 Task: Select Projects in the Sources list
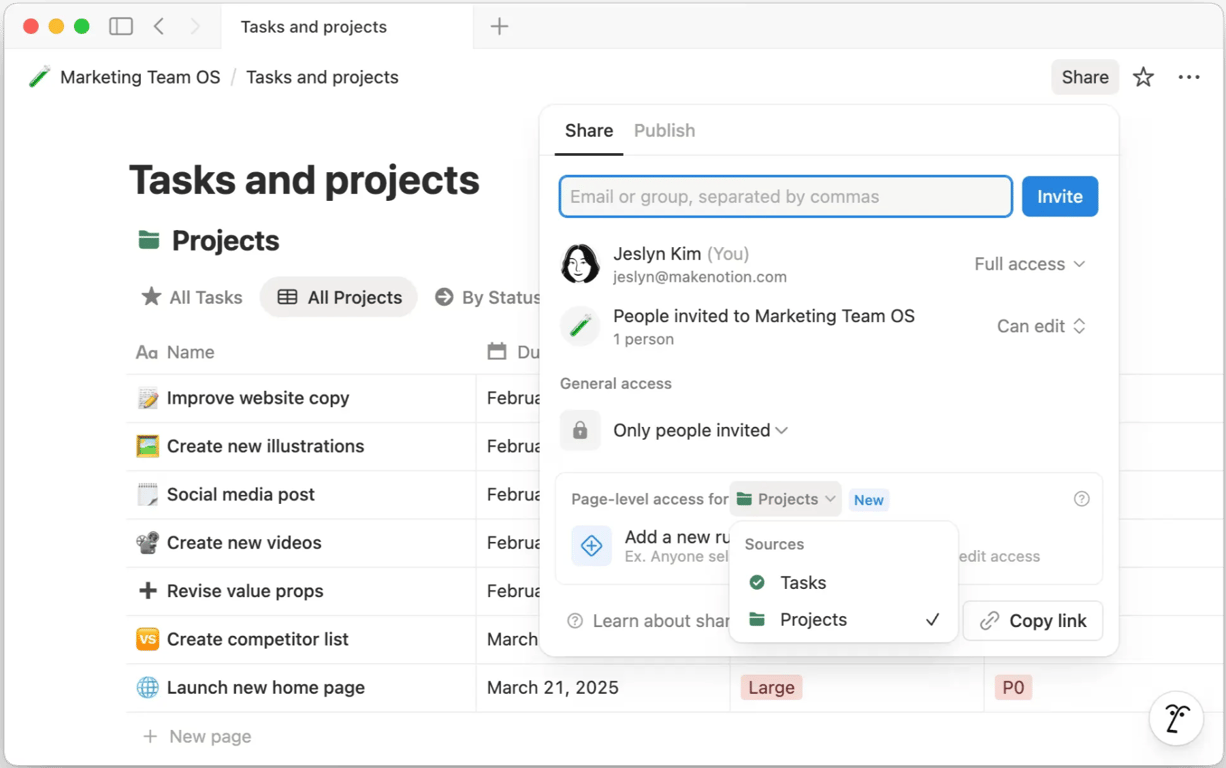[x=813, y=620]
